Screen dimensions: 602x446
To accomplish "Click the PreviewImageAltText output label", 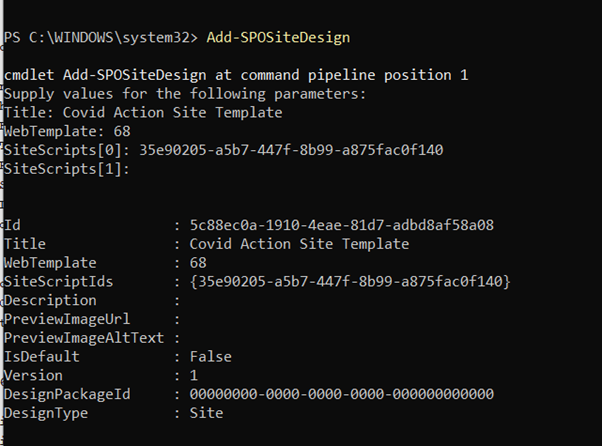I will coord(84,338).
